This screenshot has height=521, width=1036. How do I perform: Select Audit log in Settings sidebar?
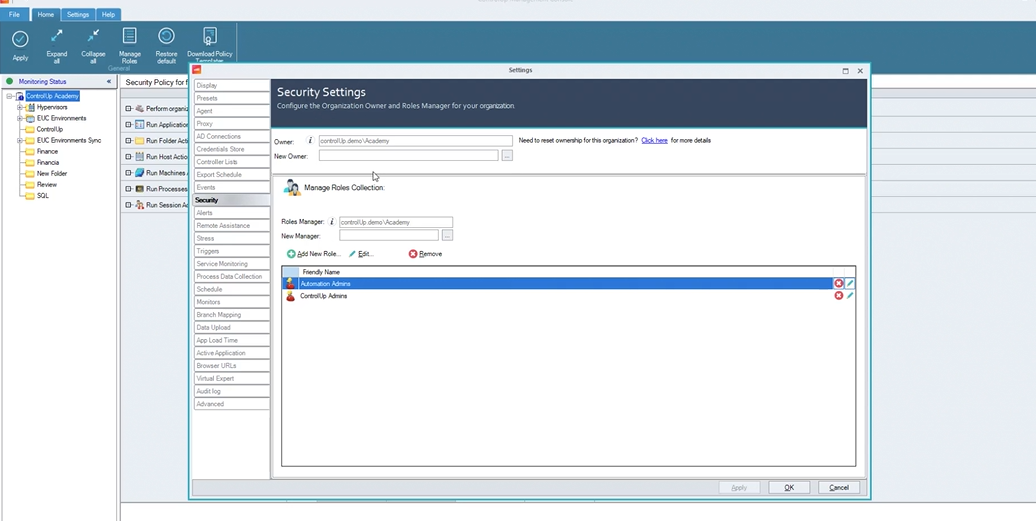pos(232,391)
